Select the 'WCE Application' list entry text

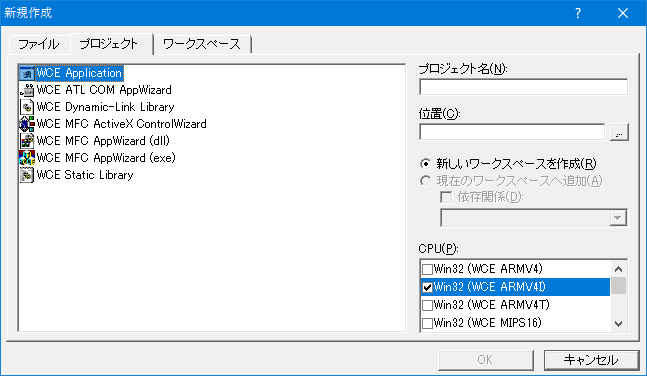pyautogui.click(x=79, y=73)
